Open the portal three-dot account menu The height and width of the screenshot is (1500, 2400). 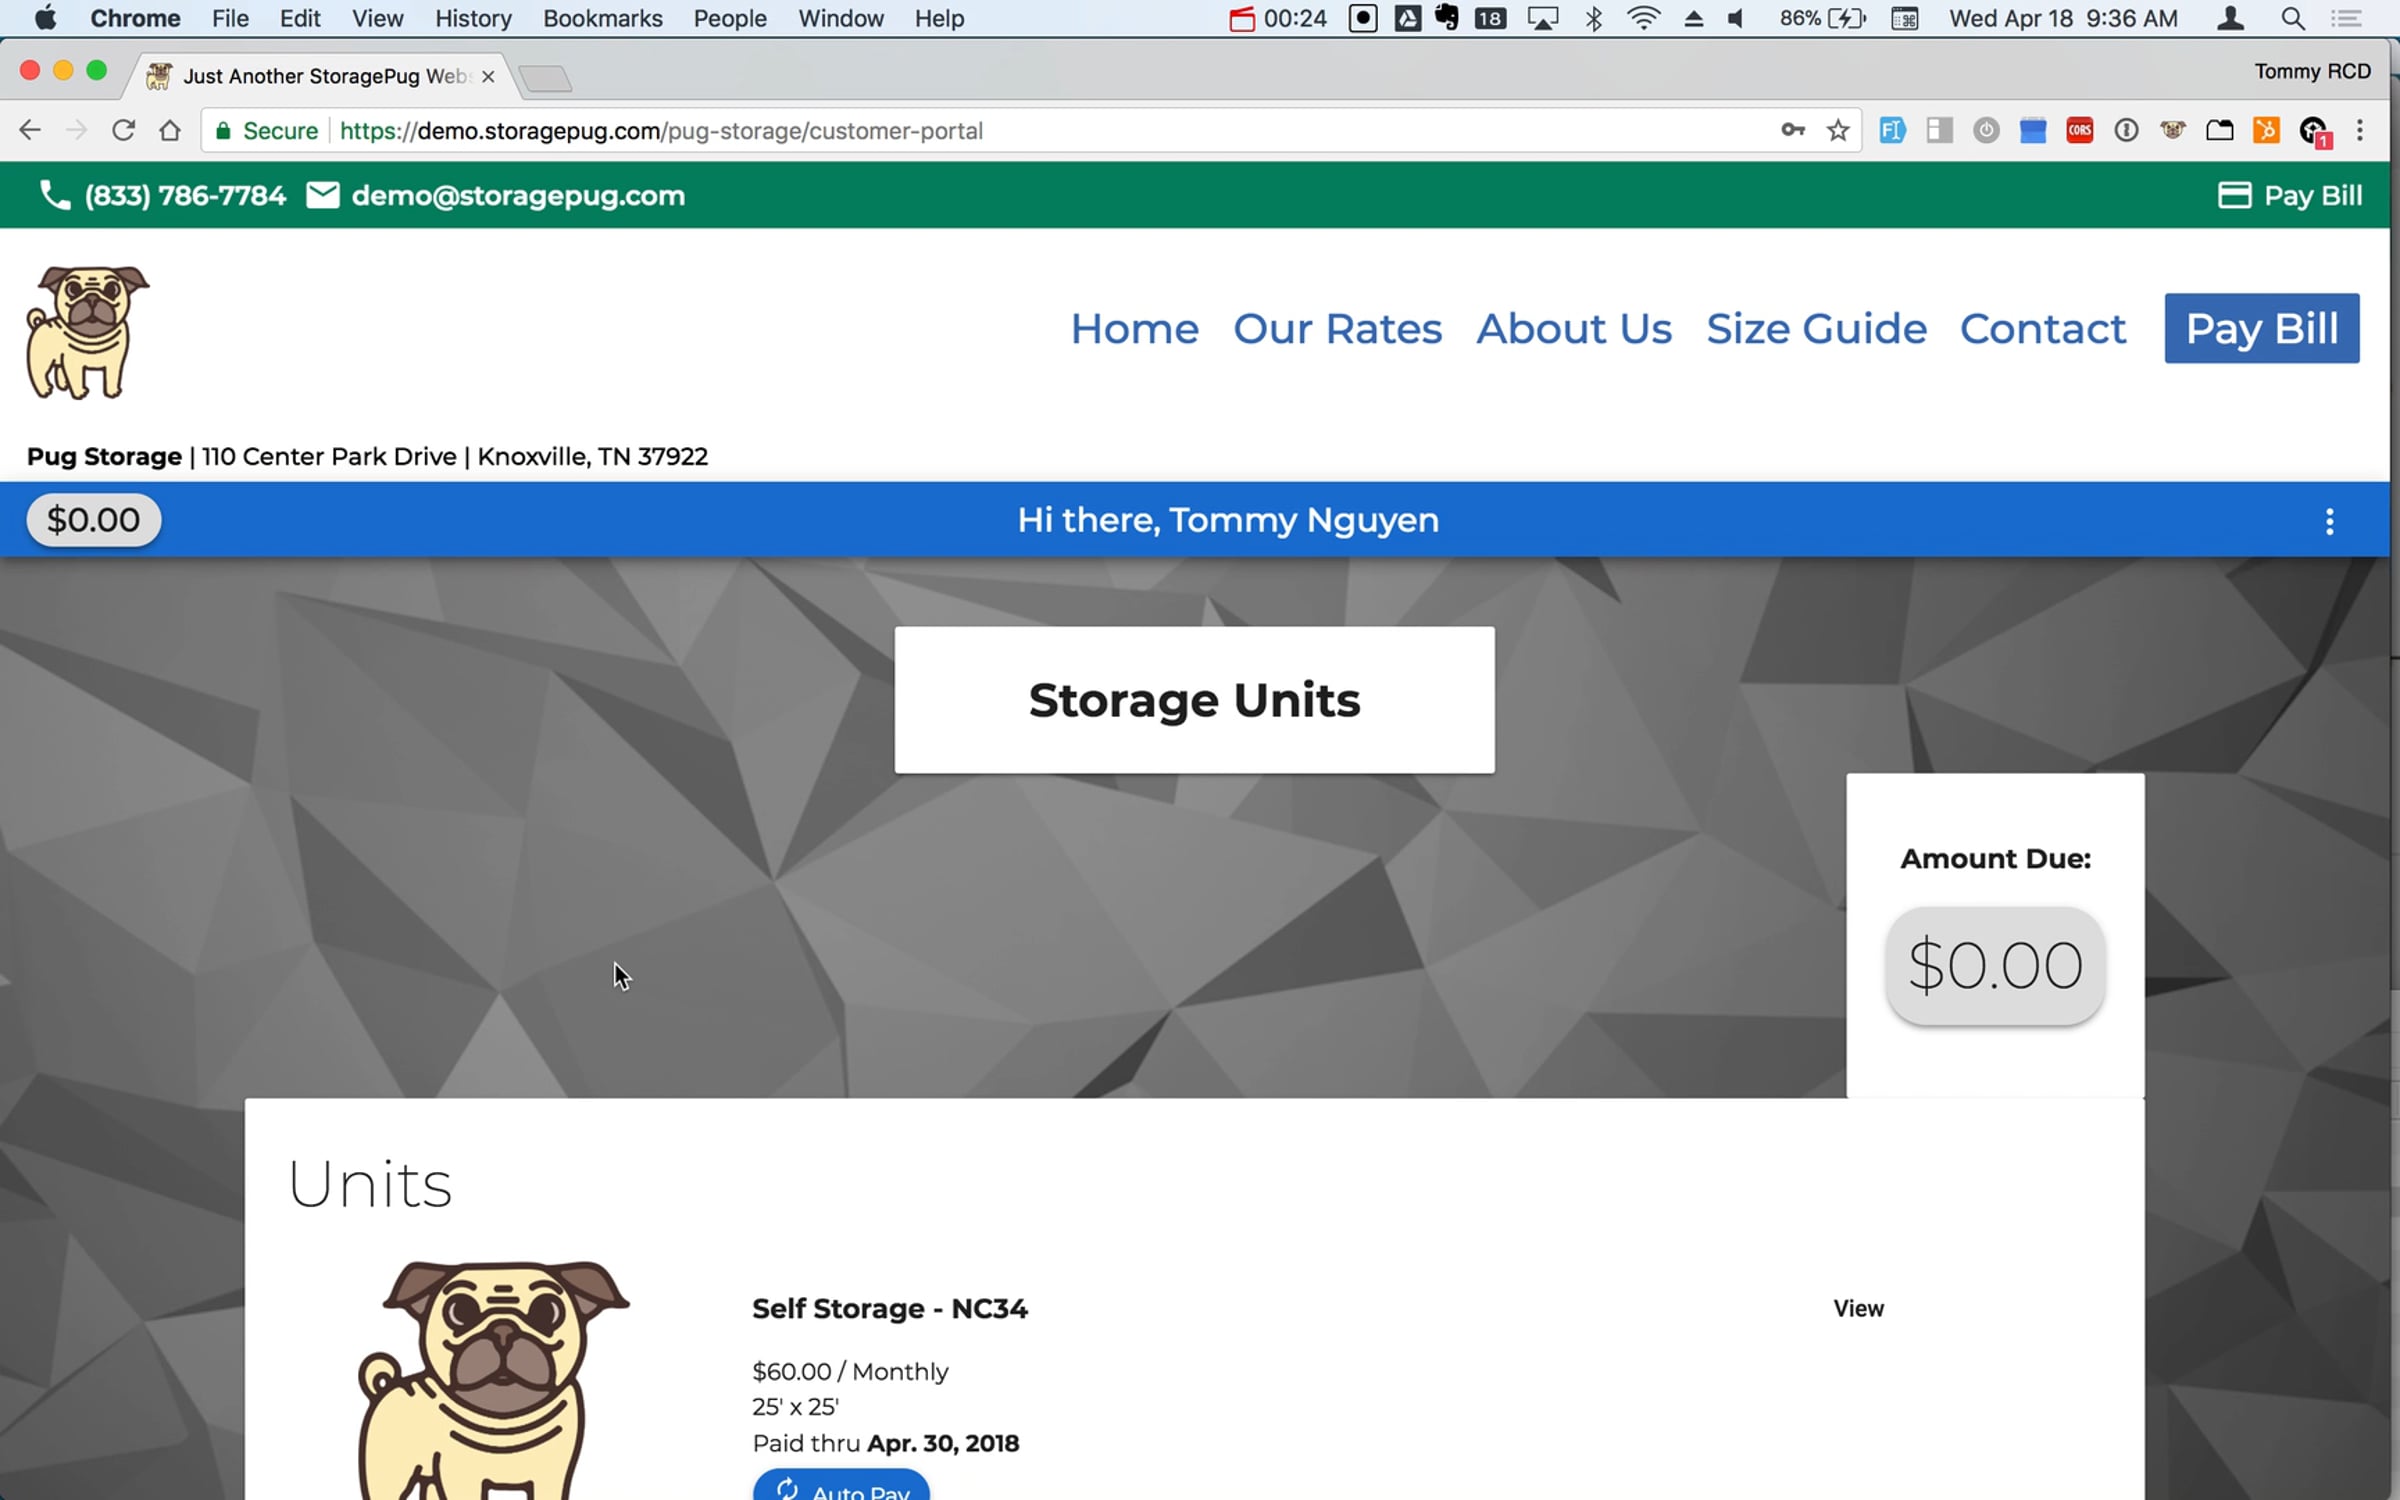[2330, 521]
